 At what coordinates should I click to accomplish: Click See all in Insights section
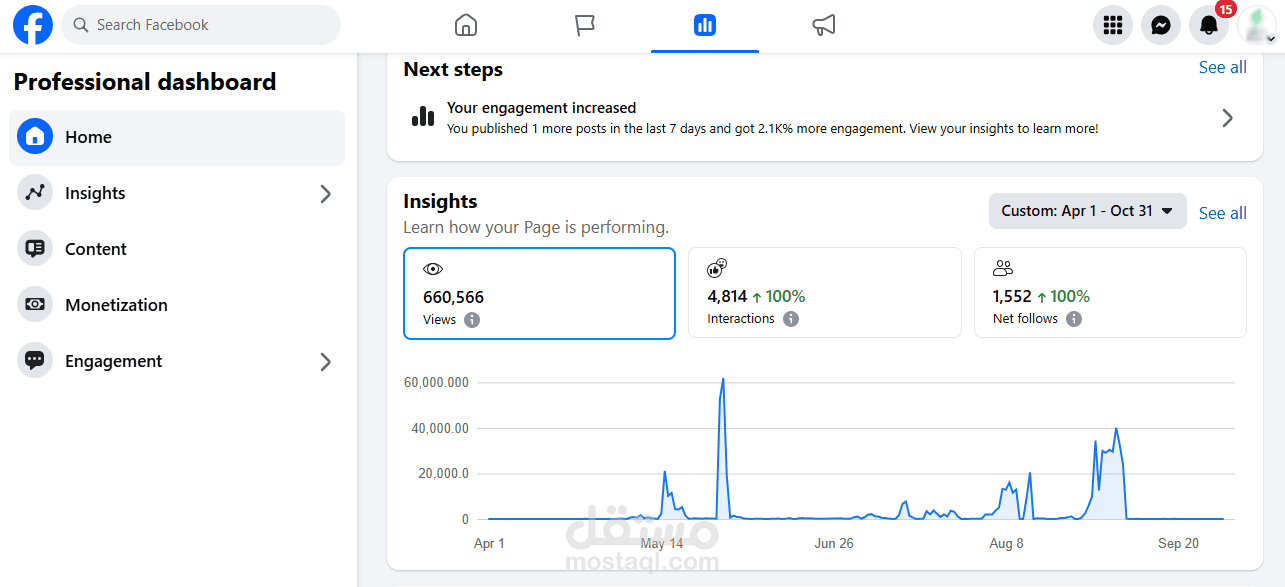coord(1222,213)
